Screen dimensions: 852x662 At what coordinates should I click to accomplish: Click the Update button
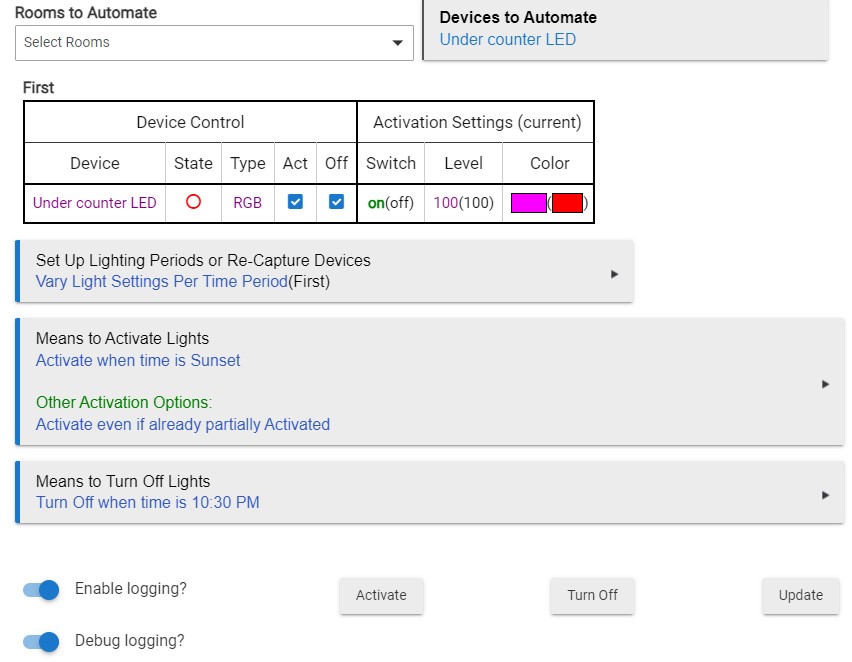coord(800,596)
